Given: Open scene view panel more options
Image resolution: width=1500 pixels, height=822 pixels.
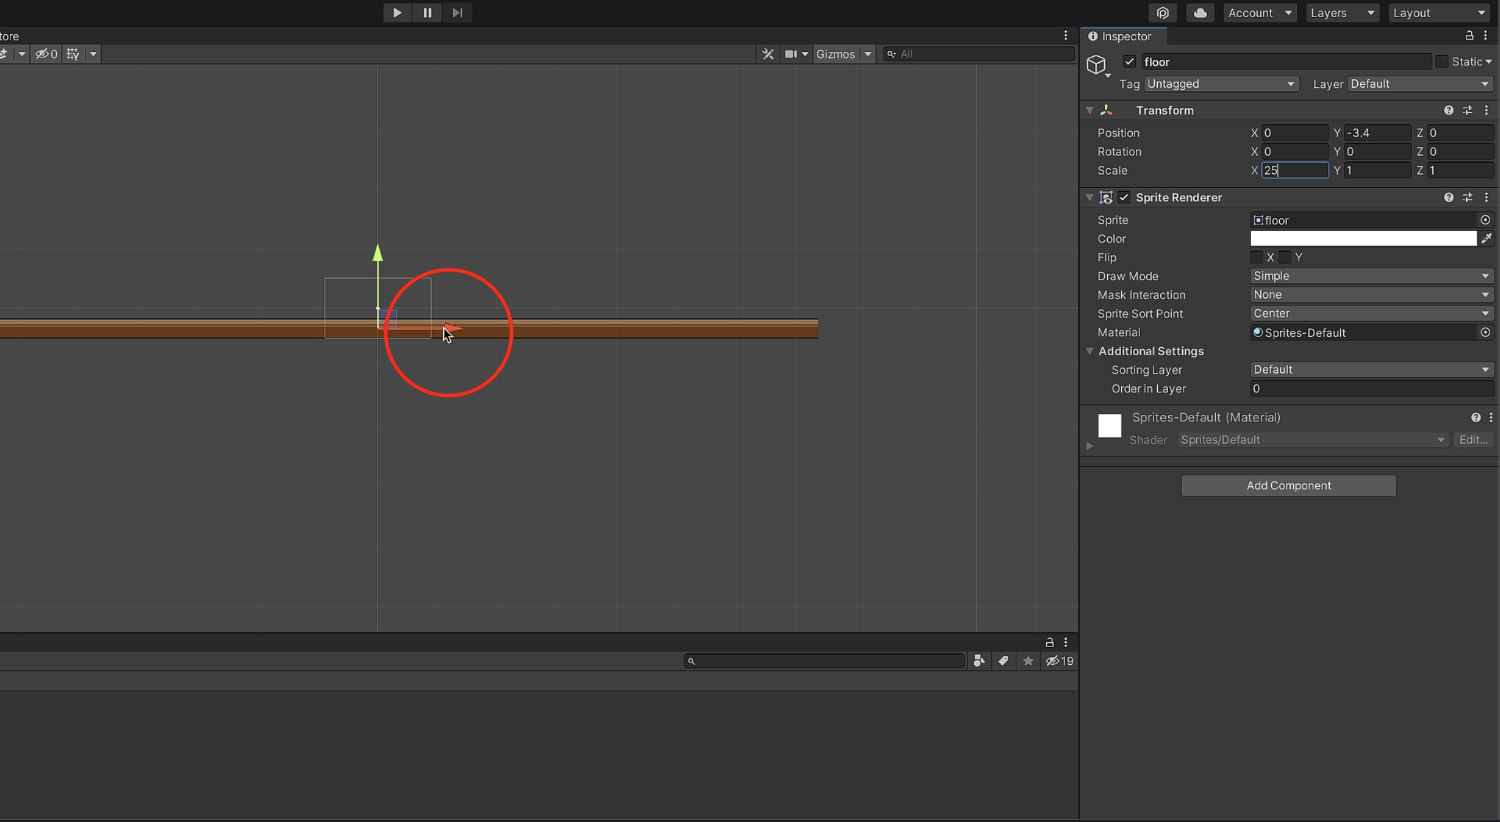Looking at the screenshot, I should pos(1066,36).
